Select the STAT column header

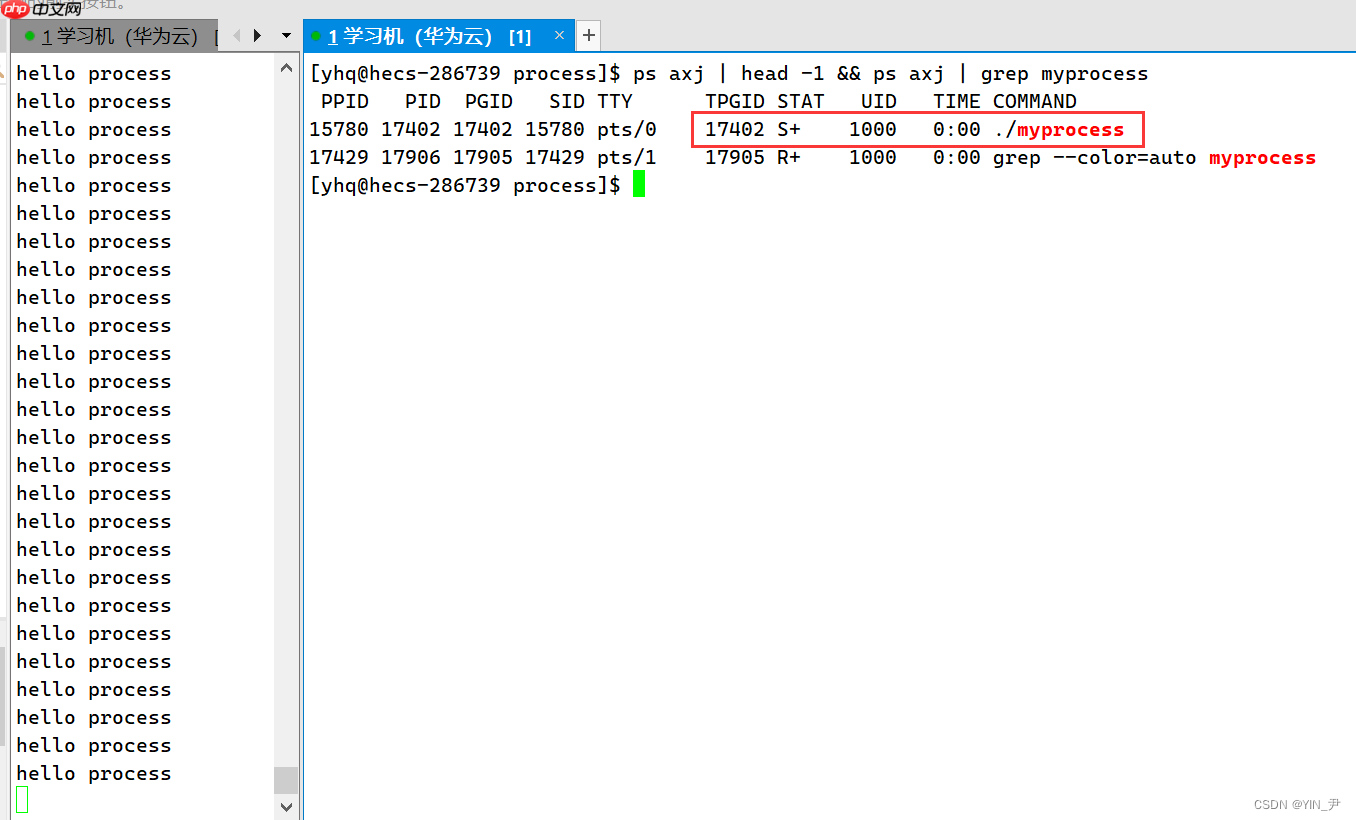[x=801, y=101]
